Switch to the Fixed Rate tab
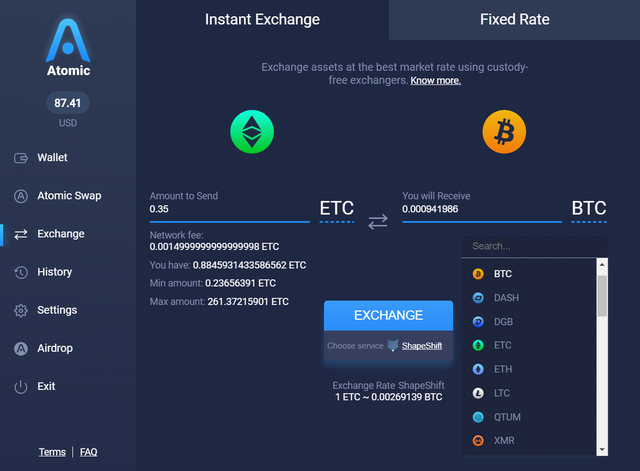 pos(514,20)
